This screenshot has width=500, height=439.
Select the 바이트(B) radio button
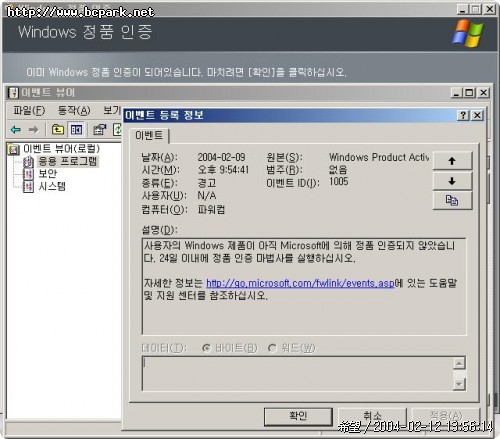click(x=230, y=348)
